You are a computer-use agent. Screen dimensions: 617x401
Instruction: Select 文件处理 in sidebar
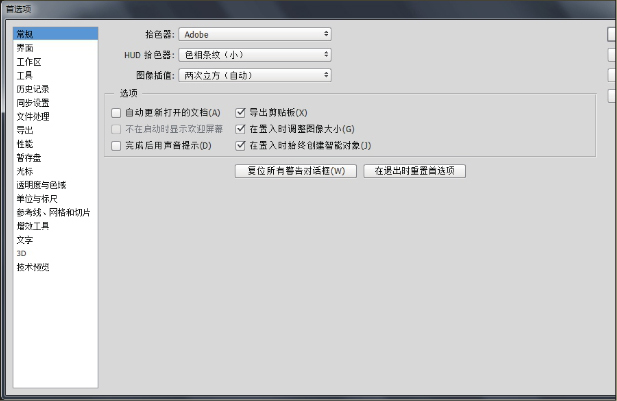(x=32, y=116)
